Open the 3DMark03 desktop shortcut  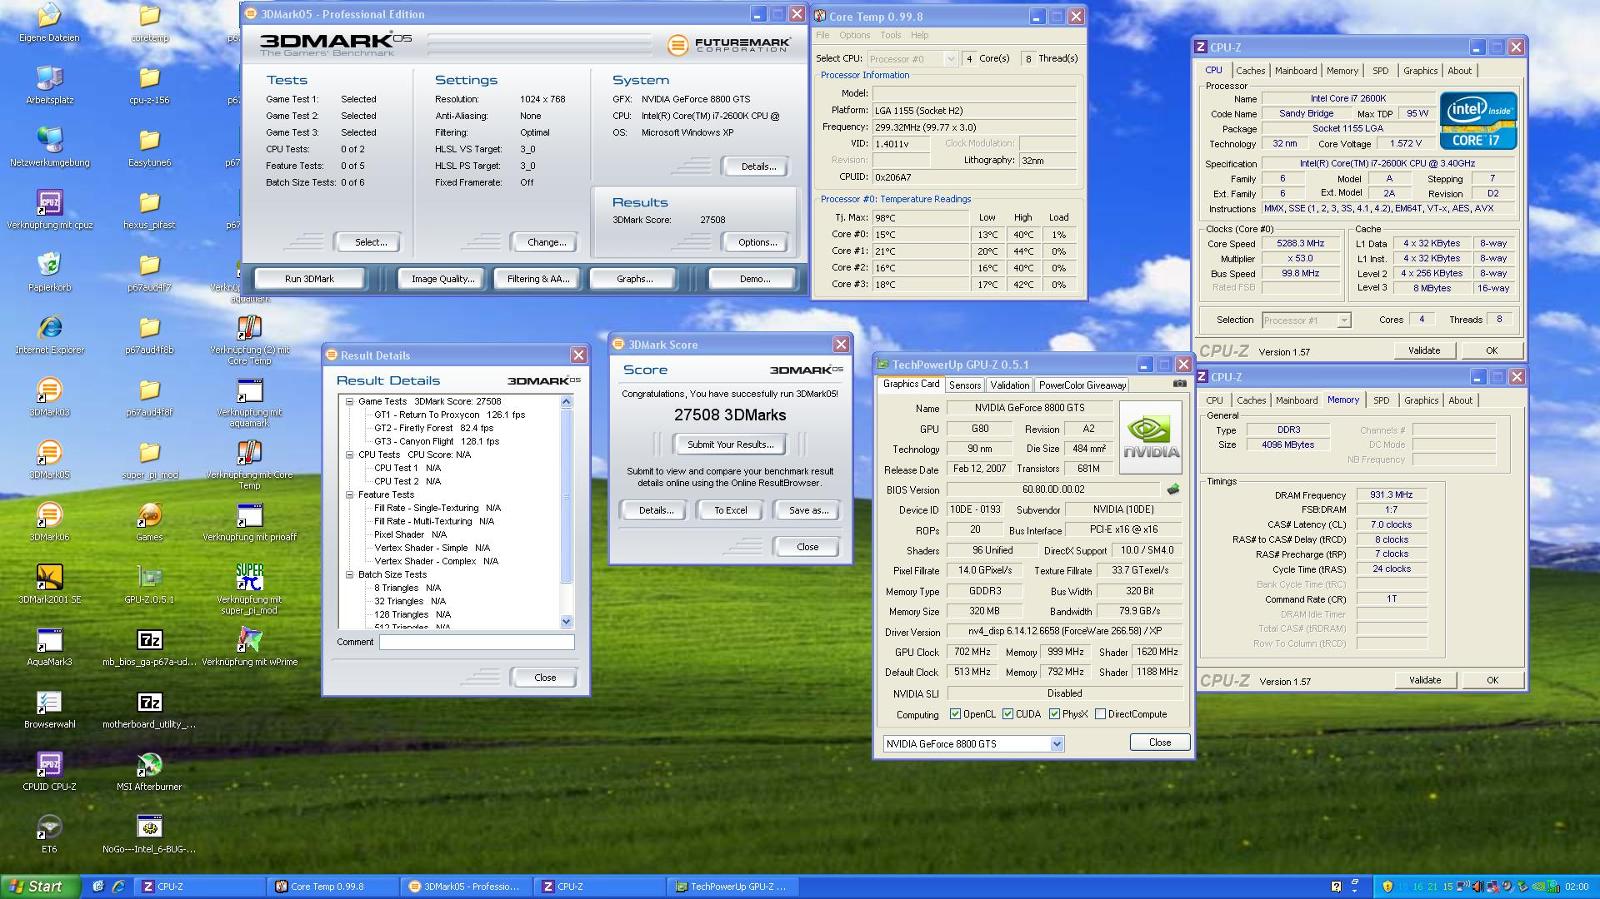[x=49, y=390]
